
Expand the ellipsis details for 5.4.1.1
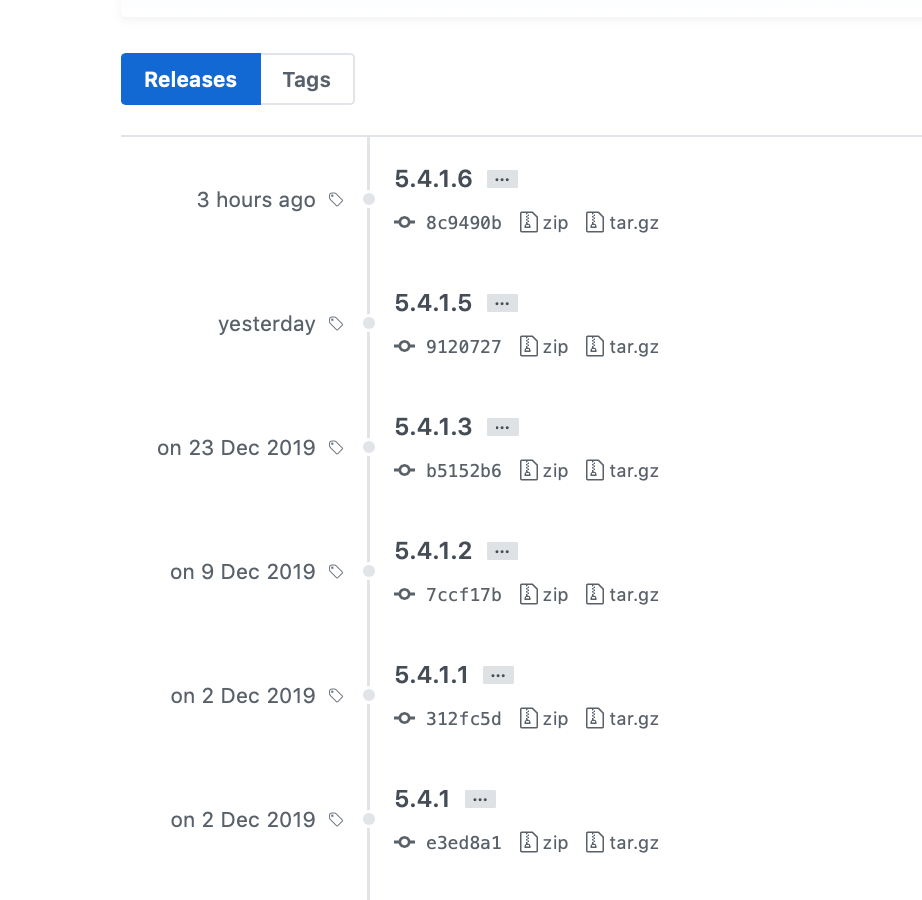click(x=498, y=675)
